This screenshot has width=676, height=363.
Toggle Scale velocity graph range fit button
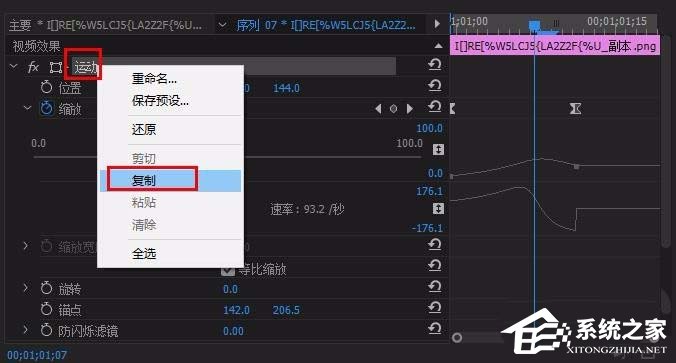click(438, 209)
